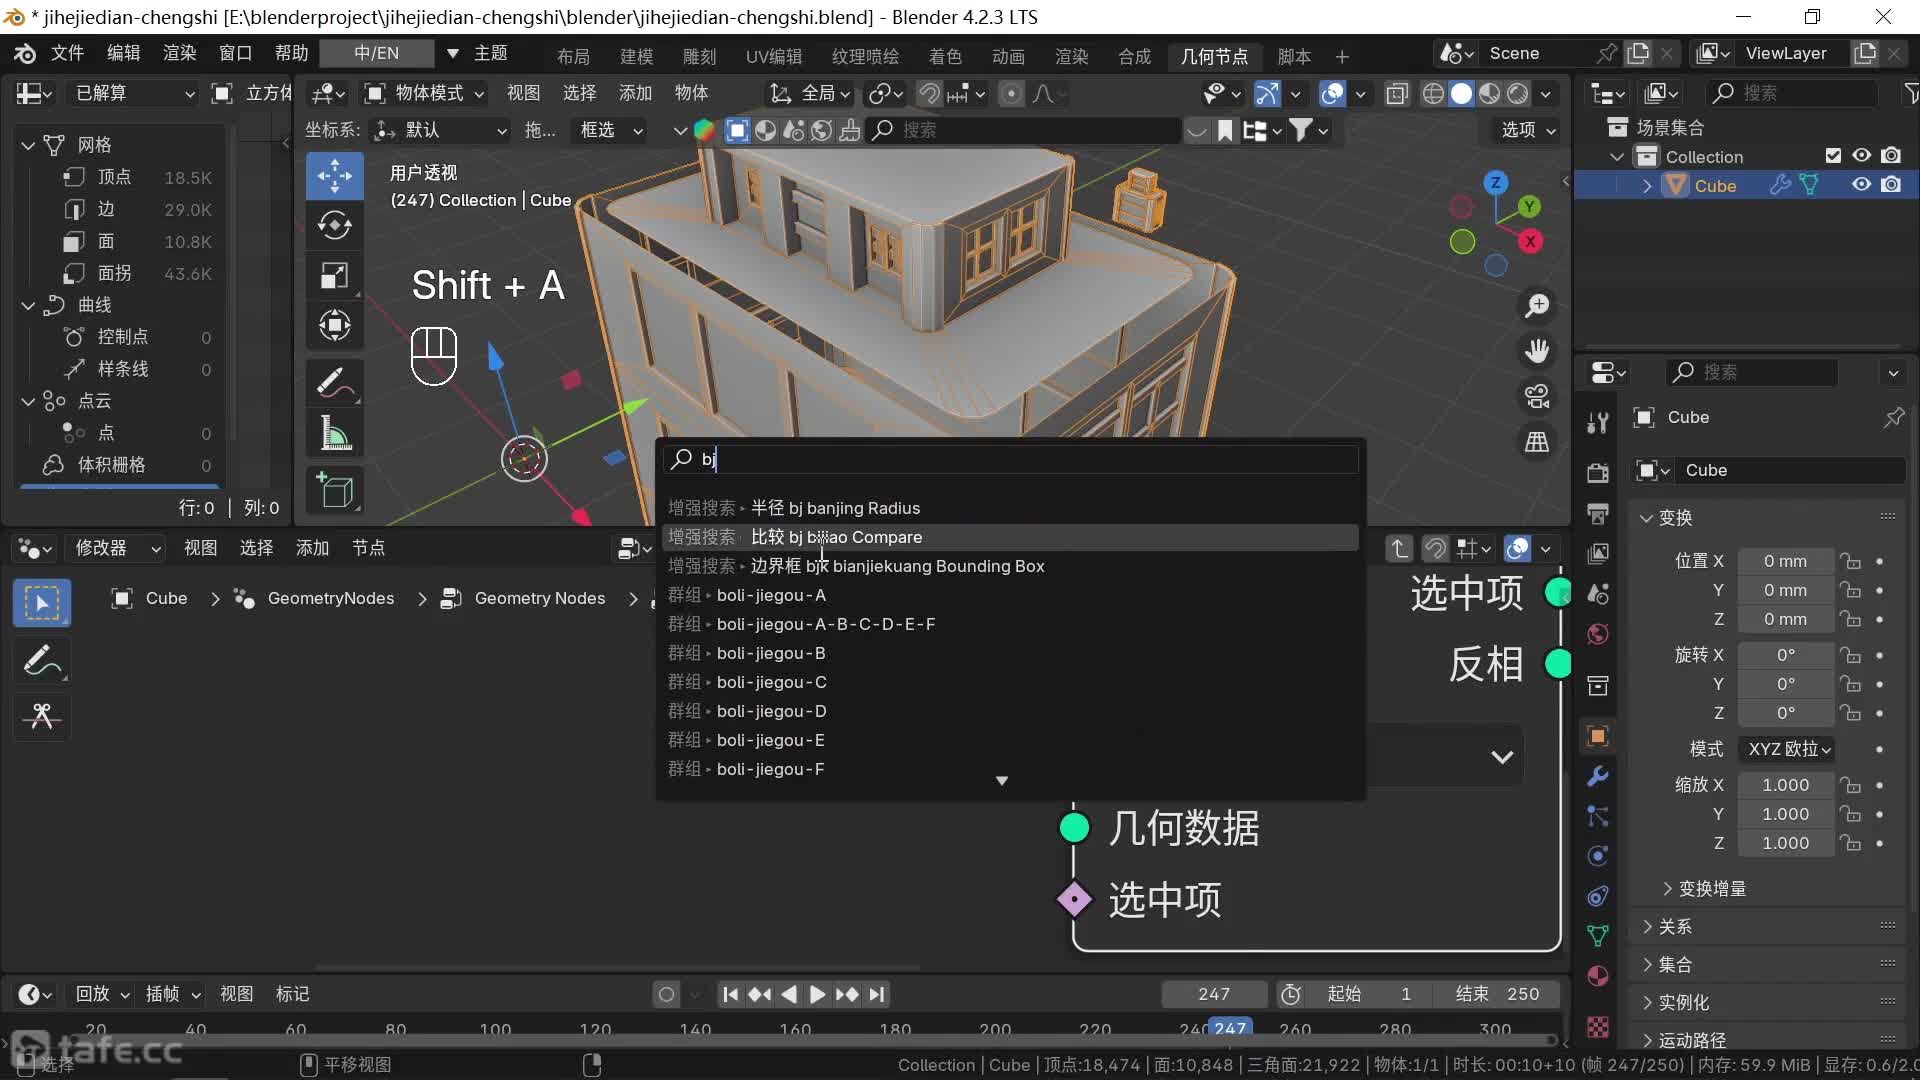Open the 物体模式 object mode dropdown
The width and height of the screenshot is (1920, 1080).
[x=425, y=93]
